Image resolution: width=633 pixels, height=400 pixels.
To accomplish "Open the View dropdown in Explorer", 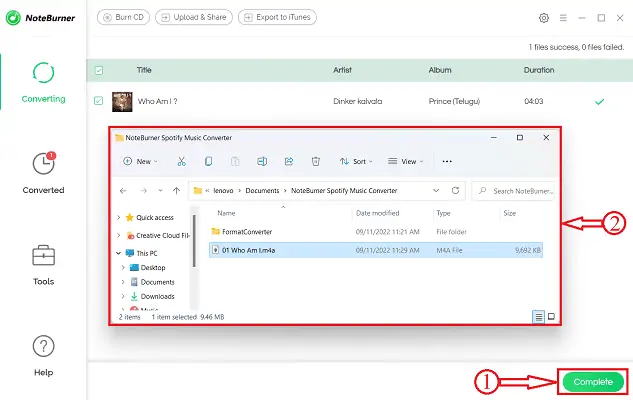I will [x=405, y=161].
